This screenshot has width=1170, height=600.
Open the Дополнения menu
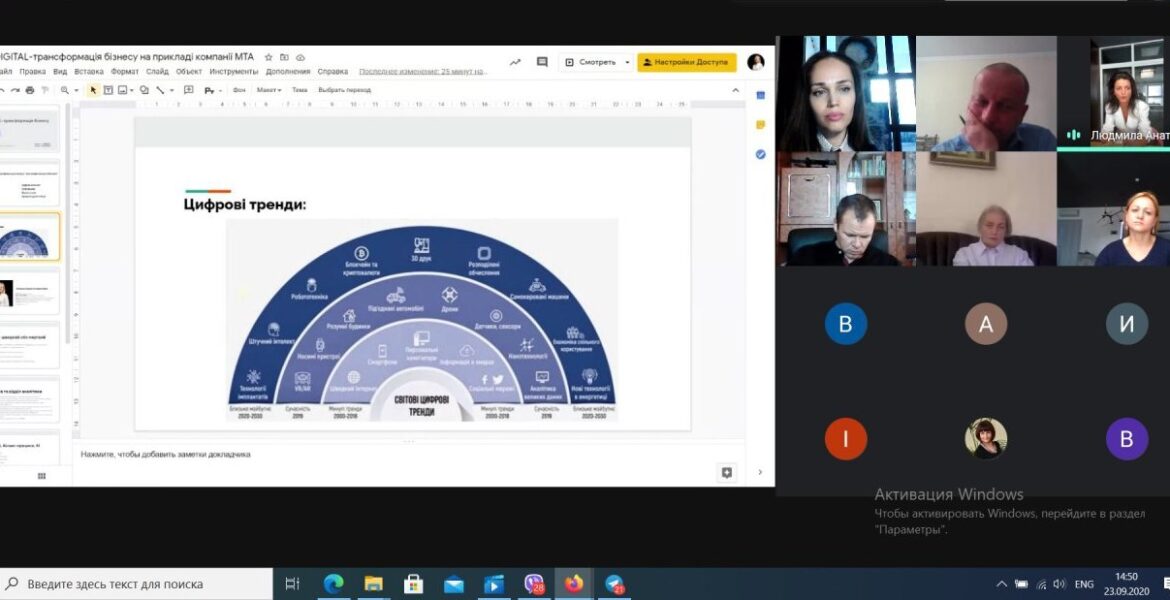[x=287, y=72]
